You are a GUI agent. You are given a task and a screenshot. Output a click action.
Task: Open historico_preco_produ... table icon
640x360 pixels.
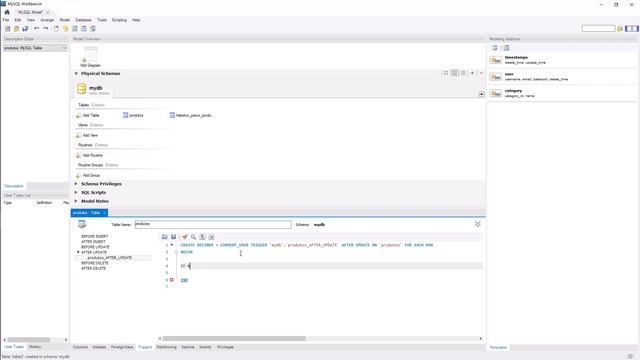click(x=172, y=116)
